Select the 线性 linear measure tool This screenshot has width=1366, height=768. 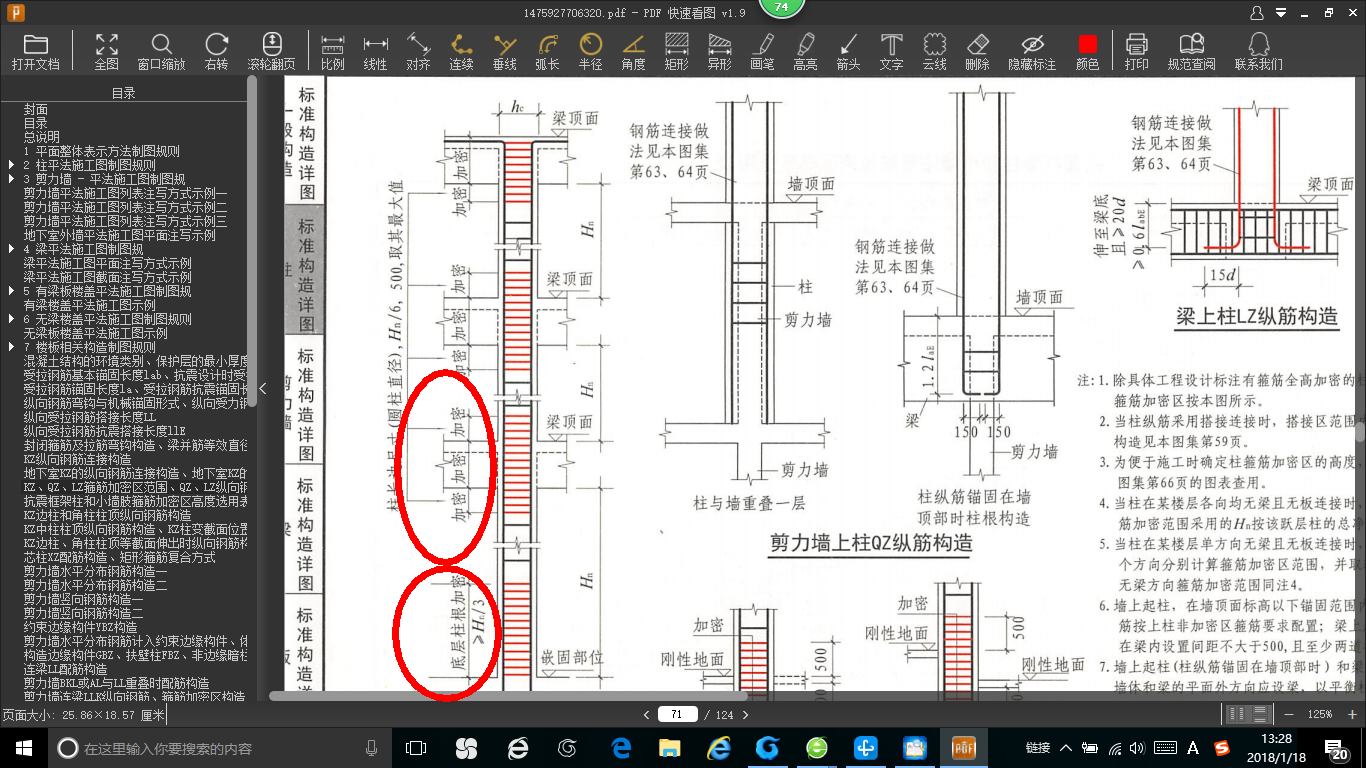(375, 52)
